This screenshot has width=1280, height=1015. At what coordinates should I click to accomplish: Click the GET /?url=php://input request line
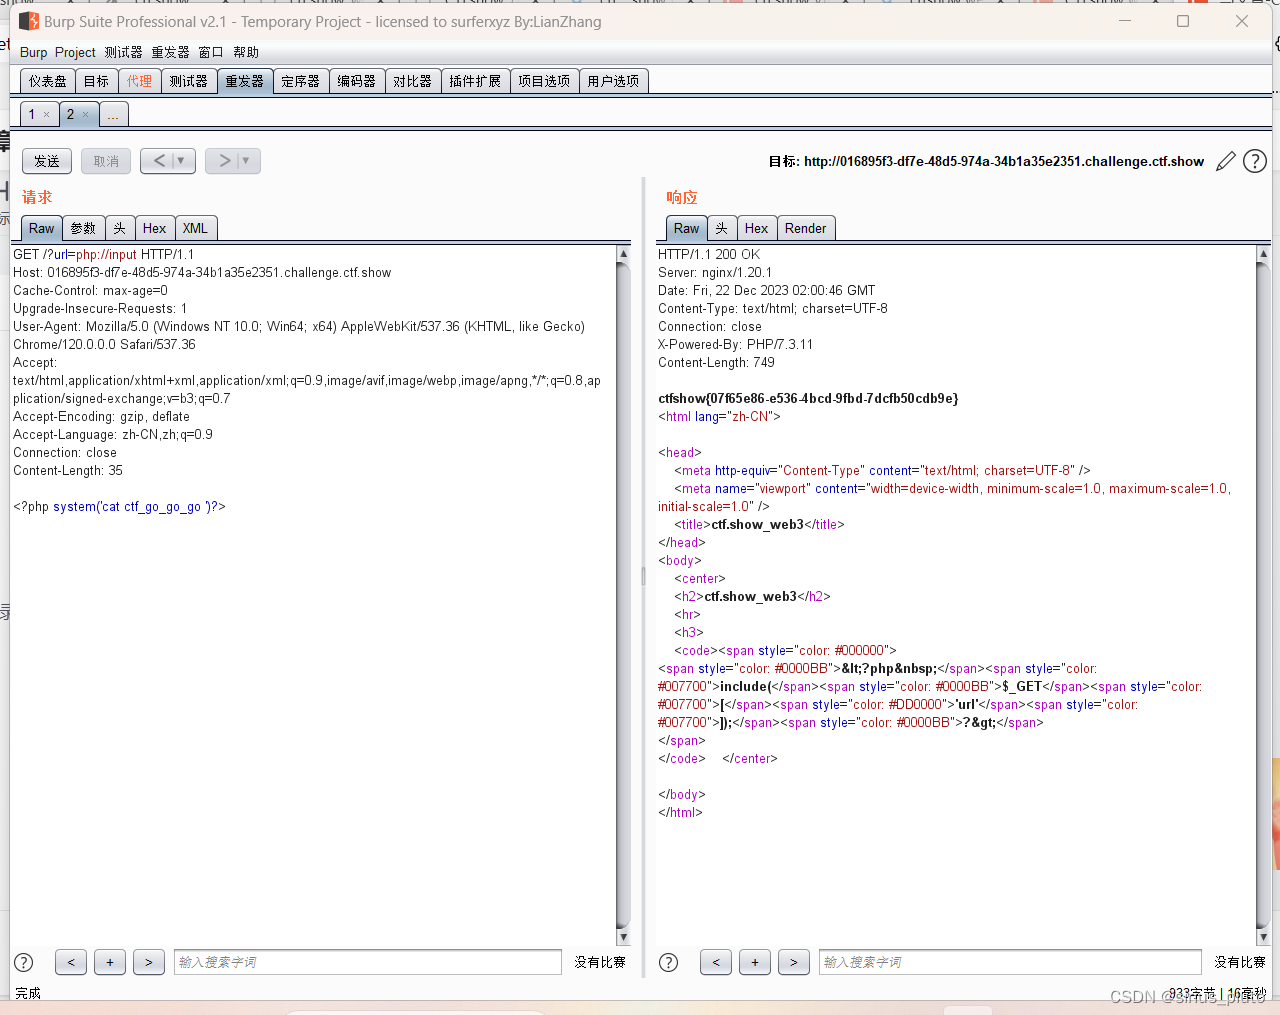point(104,254)
